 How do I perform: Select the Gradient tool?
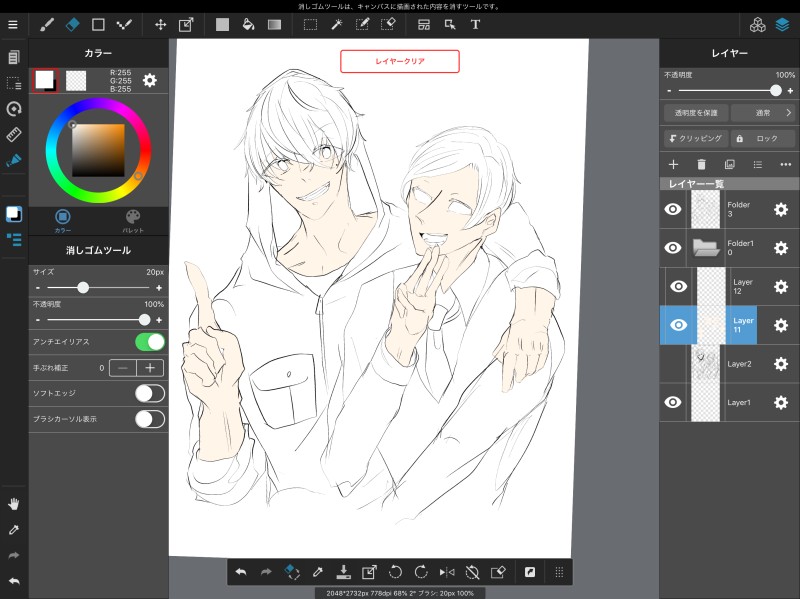click(274, 24)
